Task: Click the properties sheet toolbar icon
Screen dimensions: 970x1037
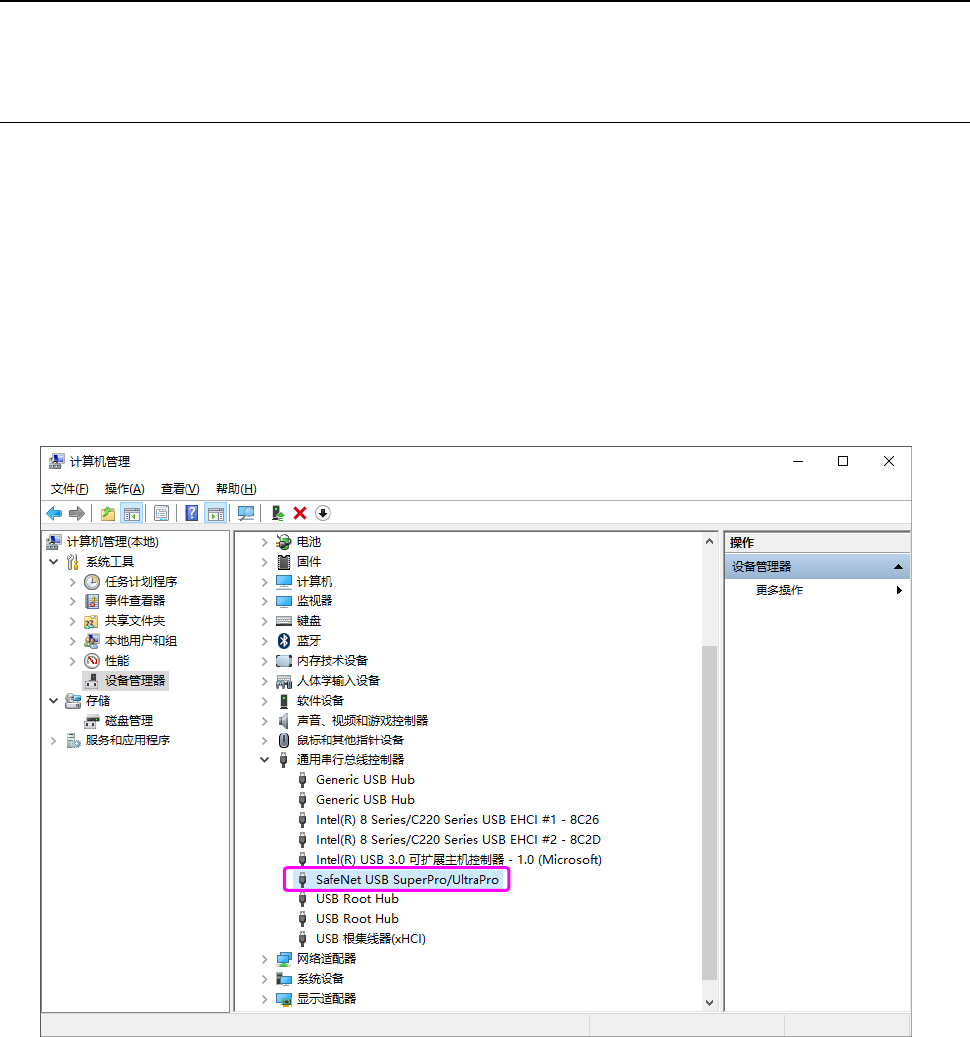Action: pos(161,513)
